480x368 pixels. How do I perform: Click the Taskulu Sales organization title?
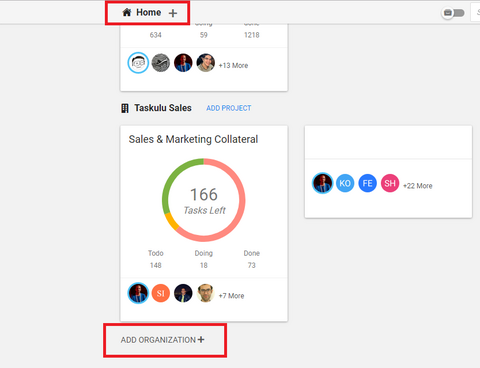(163, 108)
